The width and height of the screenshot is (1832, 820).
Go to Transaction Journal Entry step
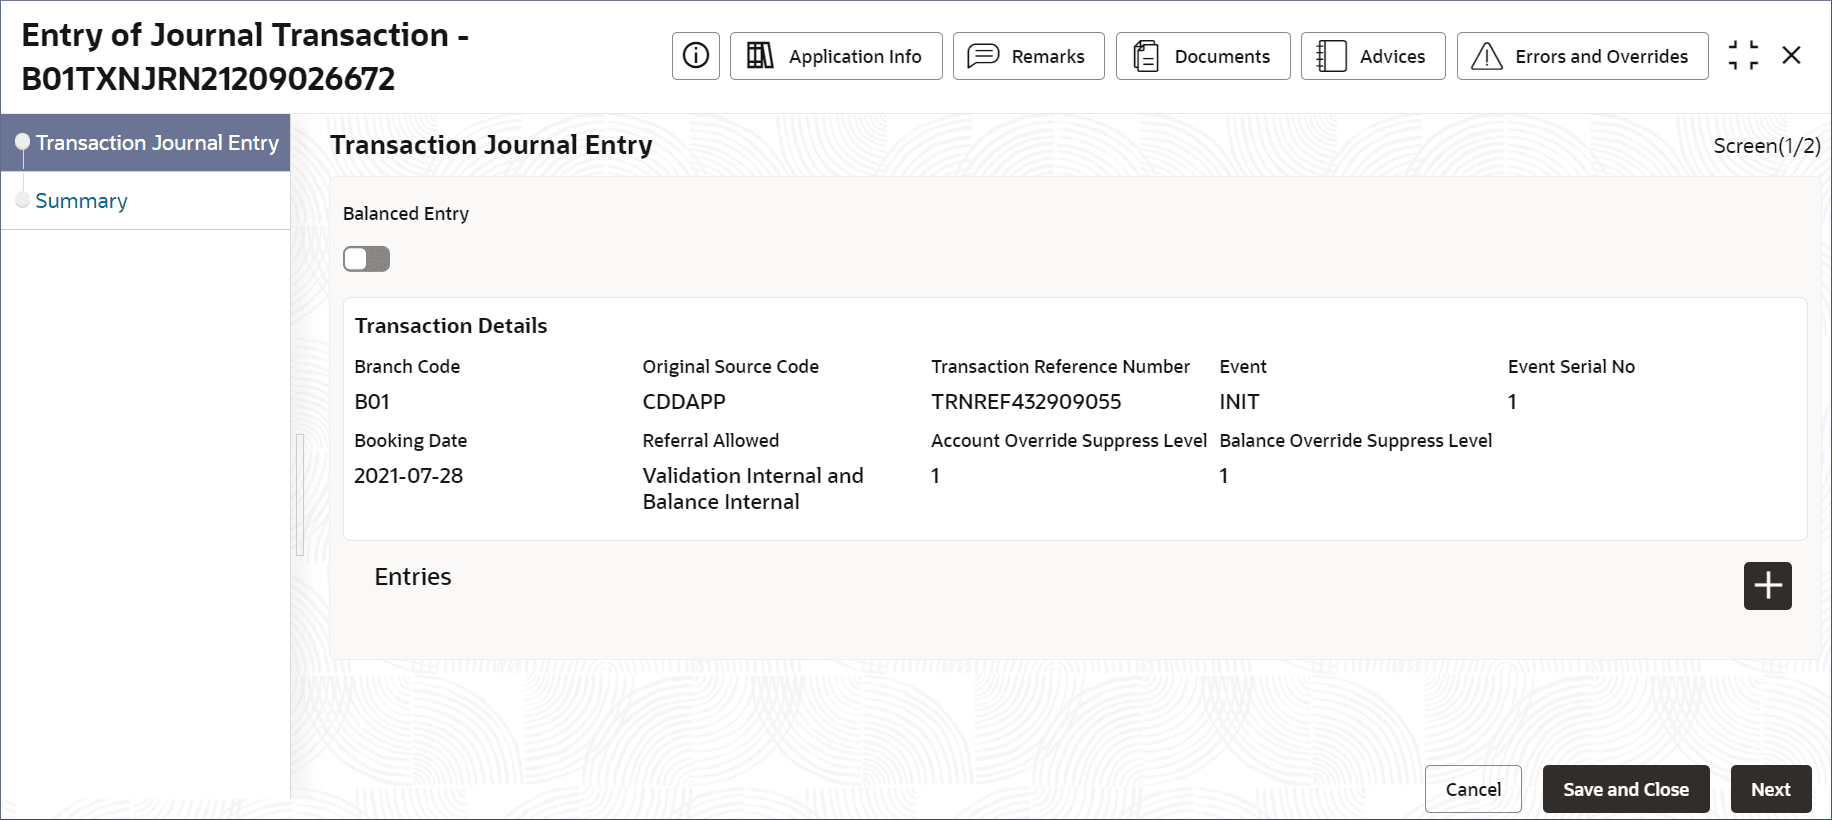coord(157,143)
